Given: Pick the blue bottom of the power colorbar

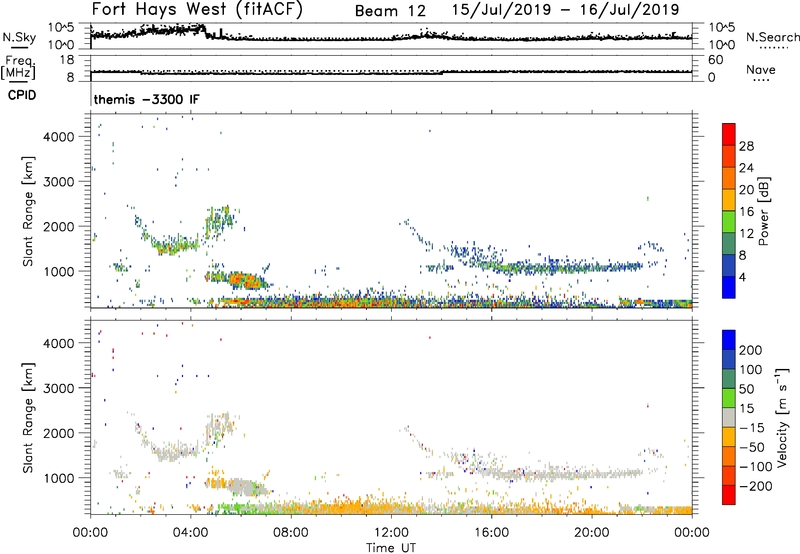Looking at the screenshot, I should tap(729, 287).
